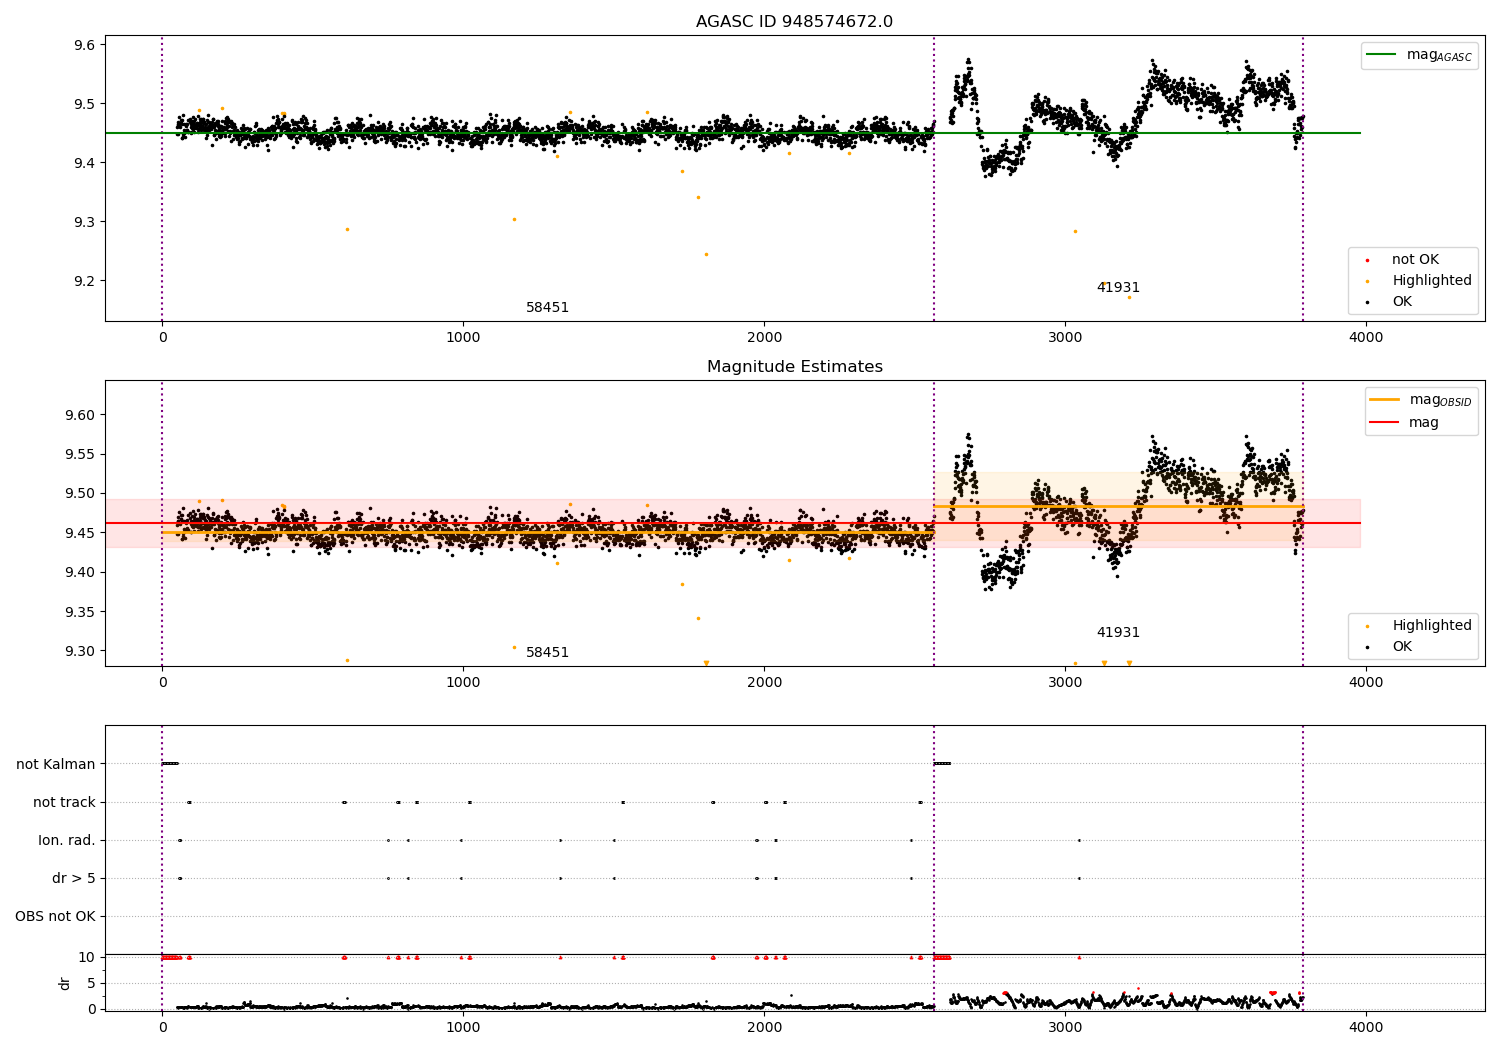The width and height of the screenshot is (1500, 1050).
Task: Click the 'OBS not OK' row label
Action: (55, 917)
